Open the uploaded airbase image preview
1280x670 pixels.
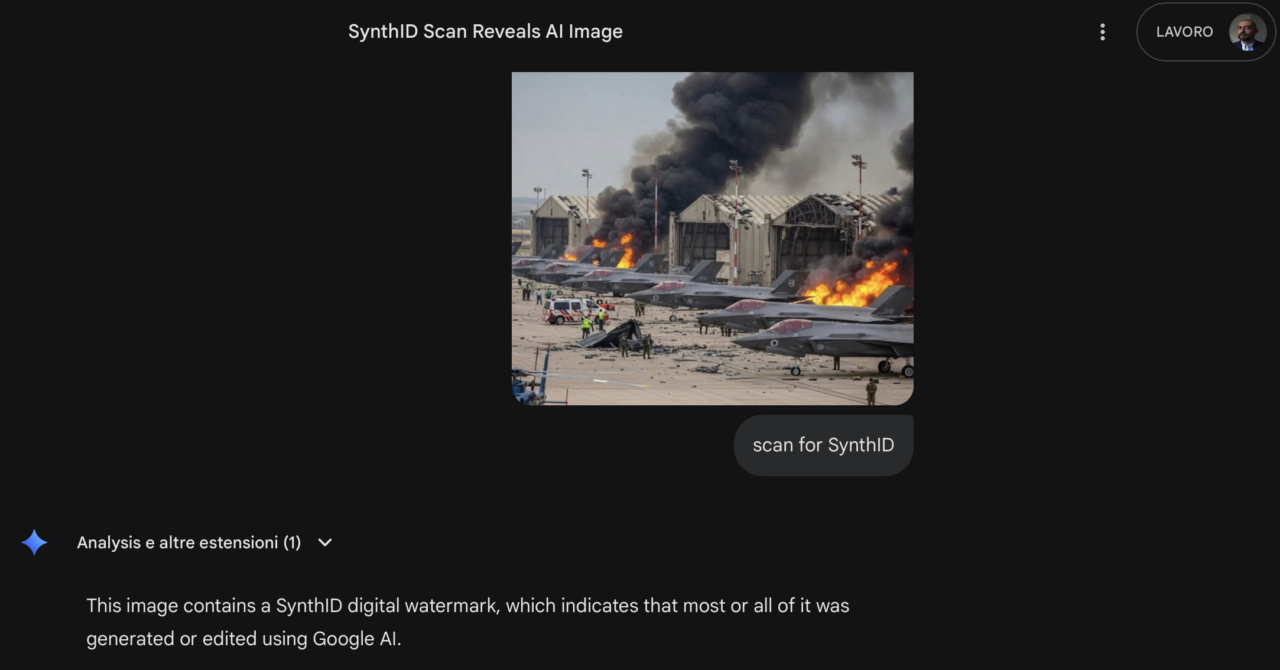click(712, 238)
